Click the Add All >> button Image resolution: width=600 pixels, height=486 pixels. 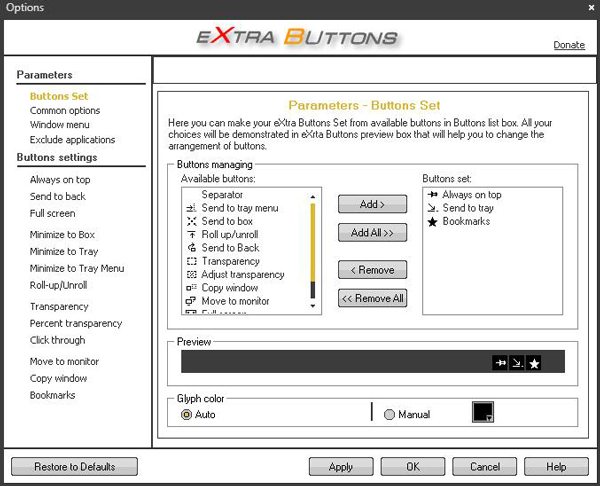[x=372, y=232]
